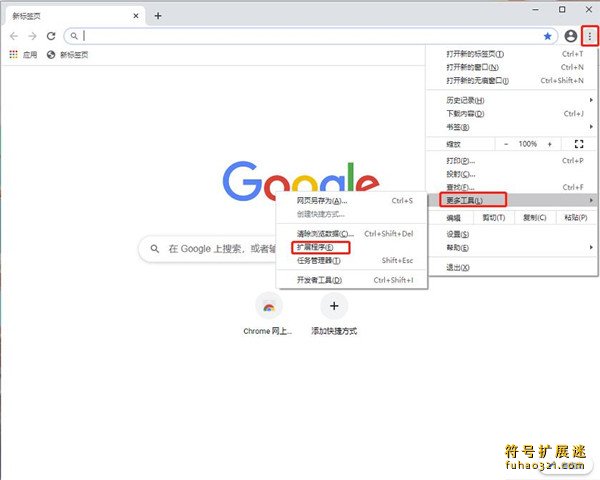Open 下载内容 from the menu
600x480 pixels.
[512, 114]
